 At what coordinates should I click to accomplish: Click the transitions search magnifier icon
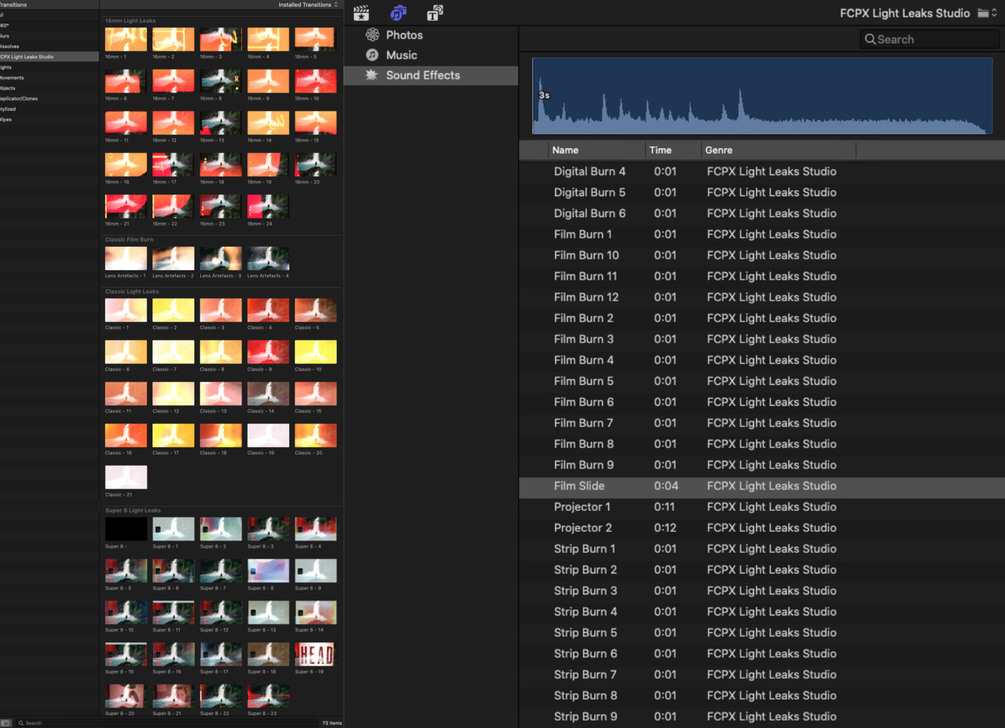pos(21,723)
